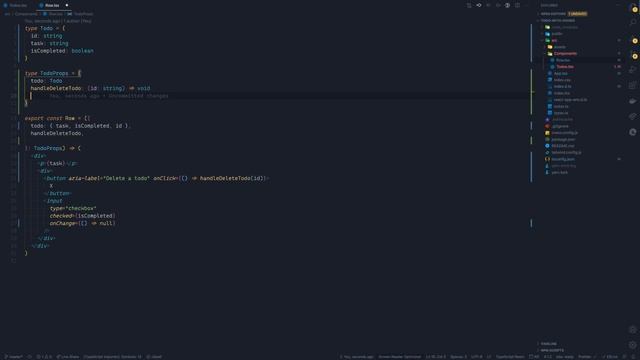Image resolution: width=640 pixels, height=360 pixels.
Task: Open styles.ts in the file explorer
Action: (561, 106)
